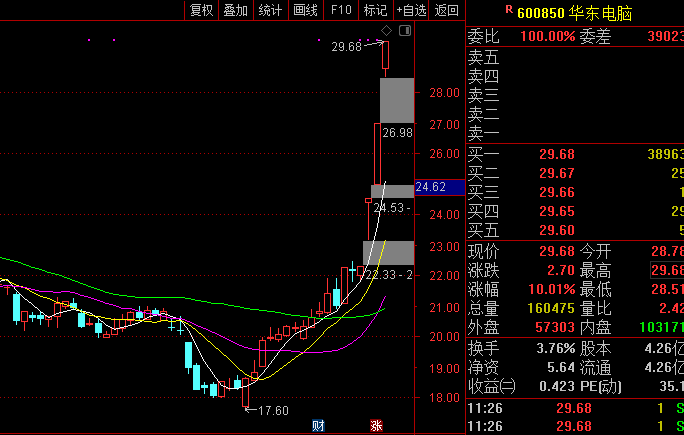The width and height of the screenshot is (684, 435).
Task: Click 买四 bid price 29.65
Action: (557, 212)
